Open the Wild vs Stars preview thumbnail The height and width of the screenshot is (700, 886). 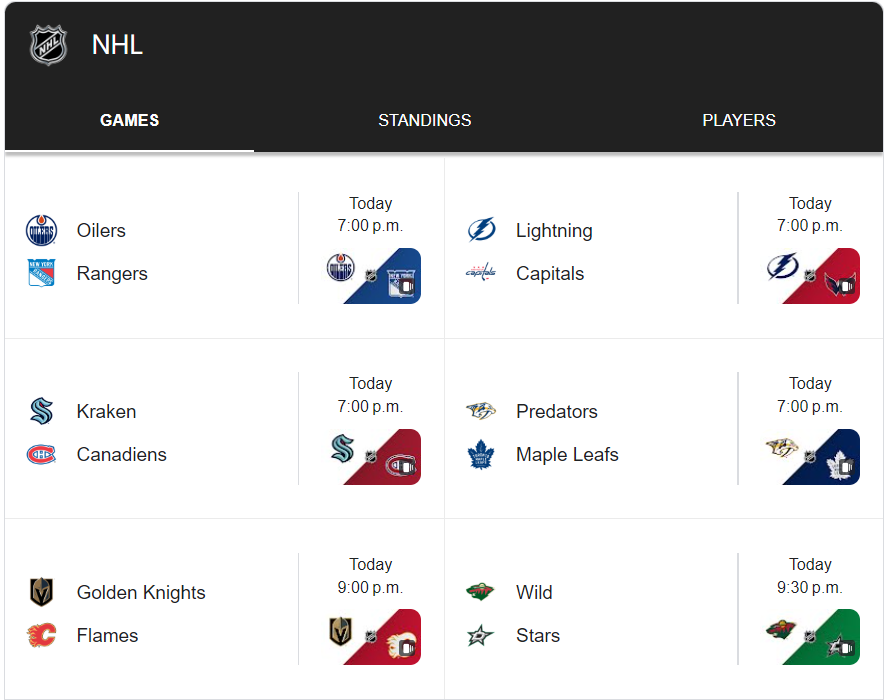click(x=813, y=637)
